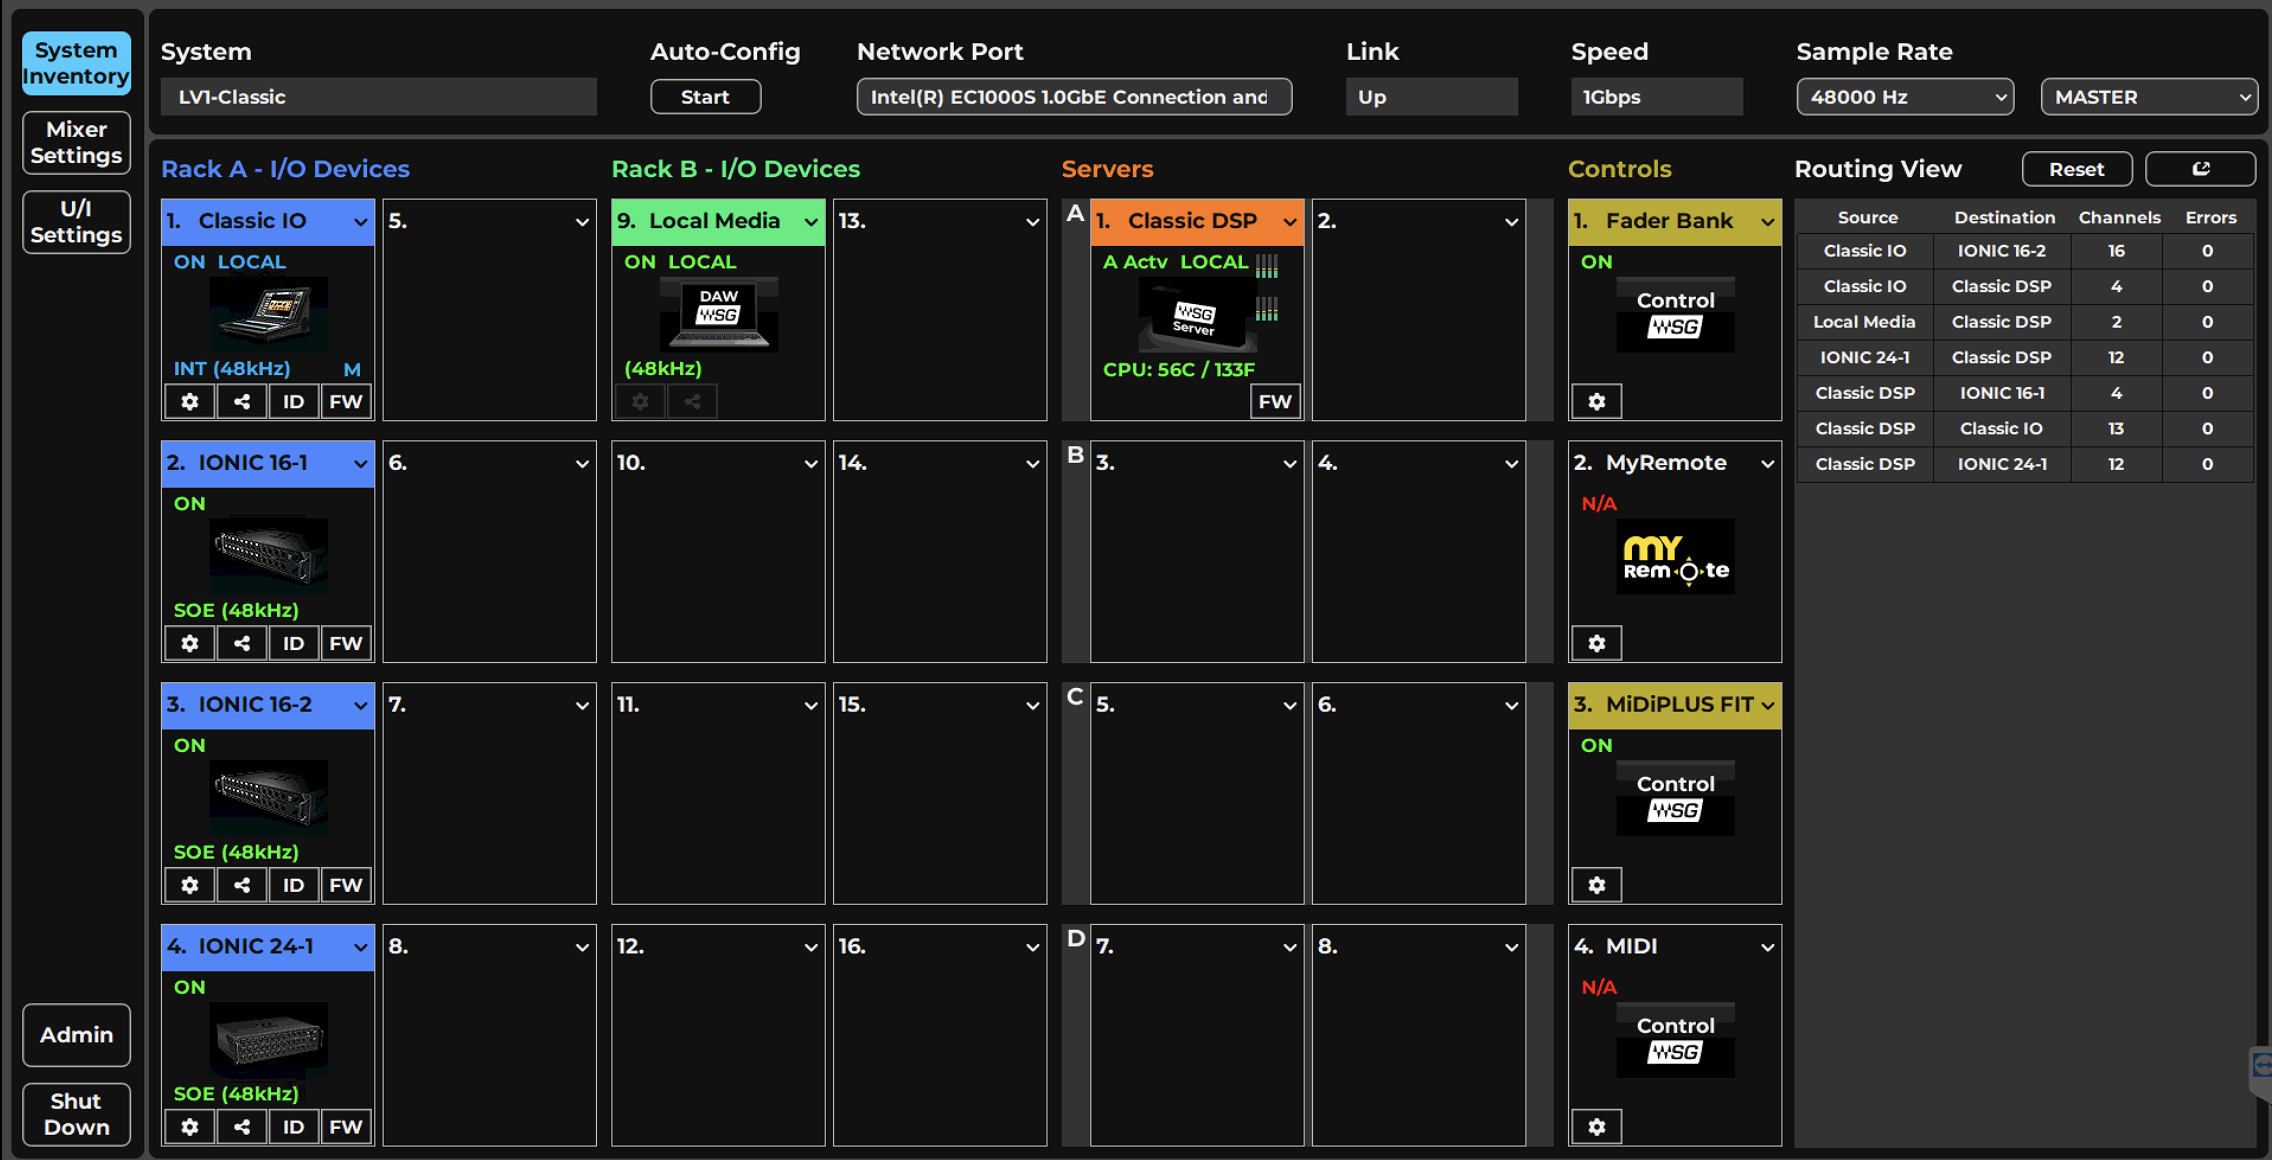The image size is (2272, 1160).
Task: Open firmware for Classic IO
Action: (x=346, y=402)
